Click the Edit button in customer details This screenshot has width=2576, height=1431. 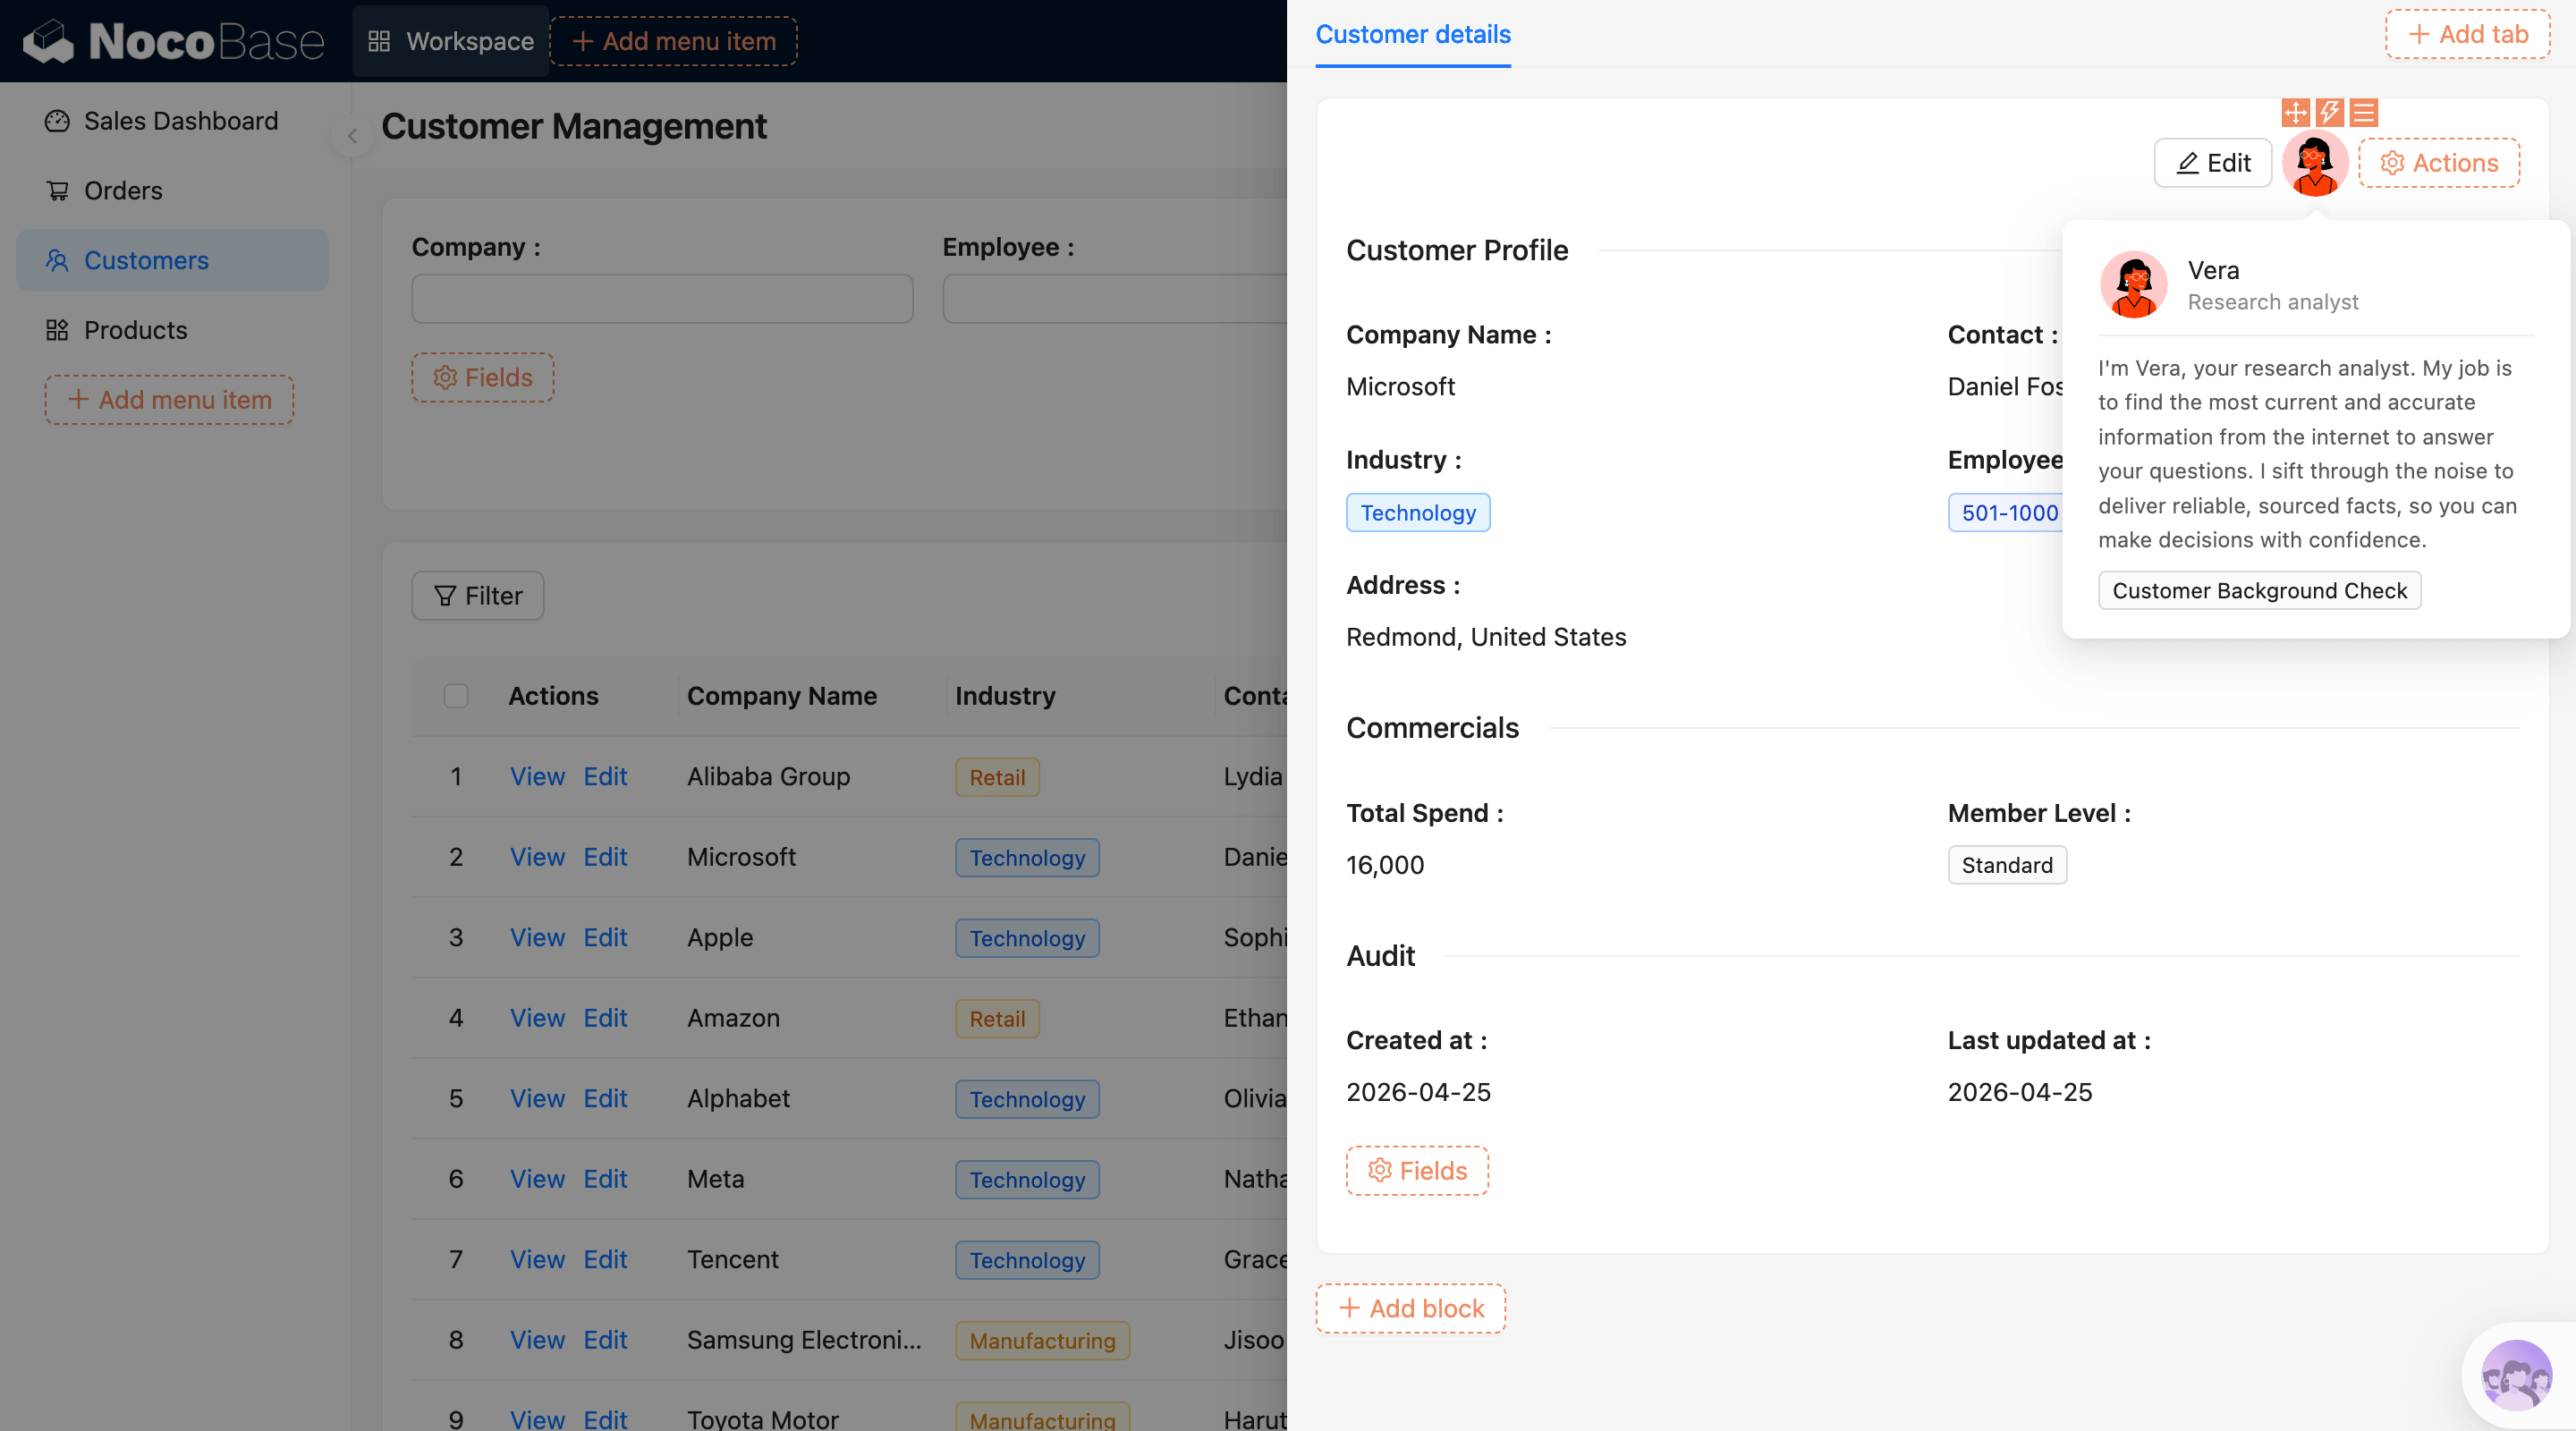coord(2212,163)
